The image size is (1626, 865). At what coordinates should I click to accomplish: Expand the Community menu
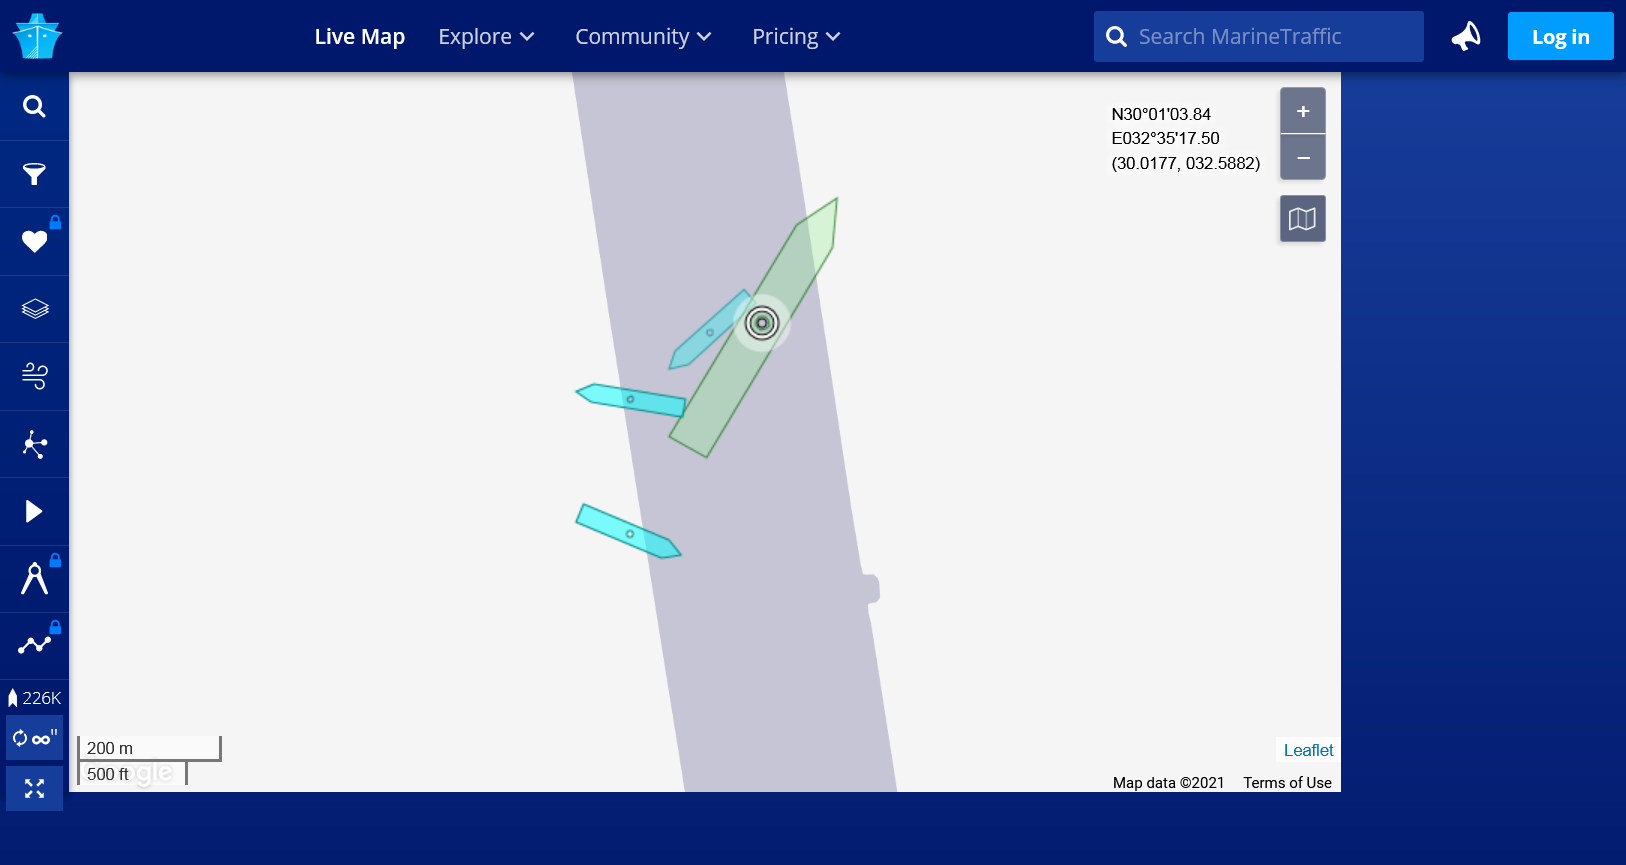click(x=643, y=36)
